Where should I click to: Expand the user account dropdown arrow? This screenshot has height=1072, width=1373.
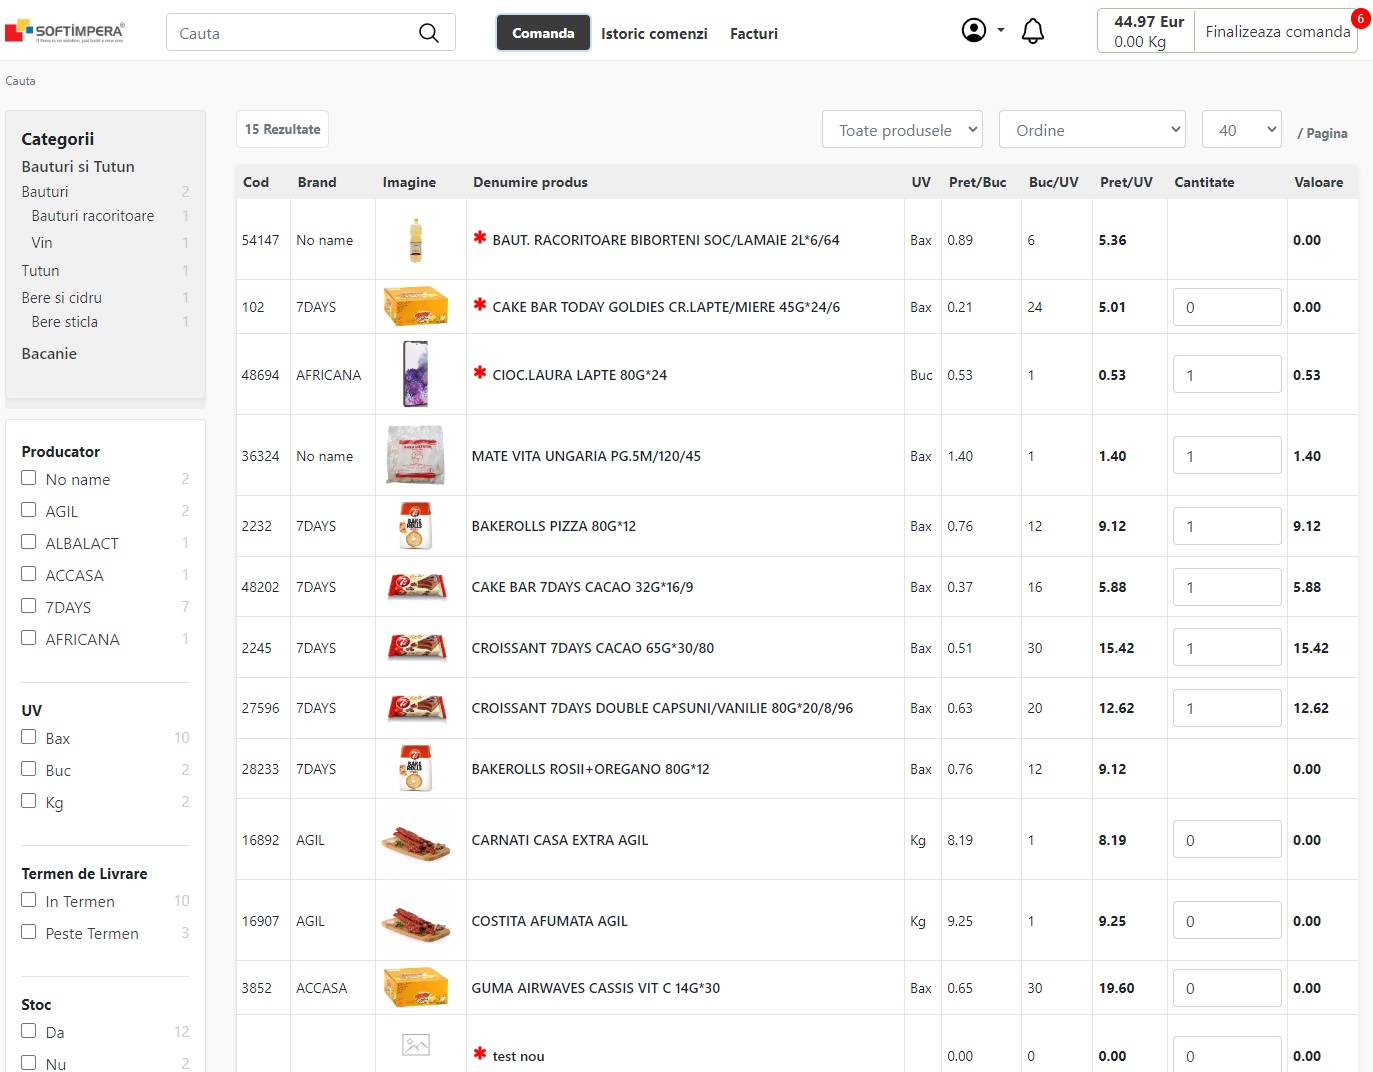coord(1001,30)
